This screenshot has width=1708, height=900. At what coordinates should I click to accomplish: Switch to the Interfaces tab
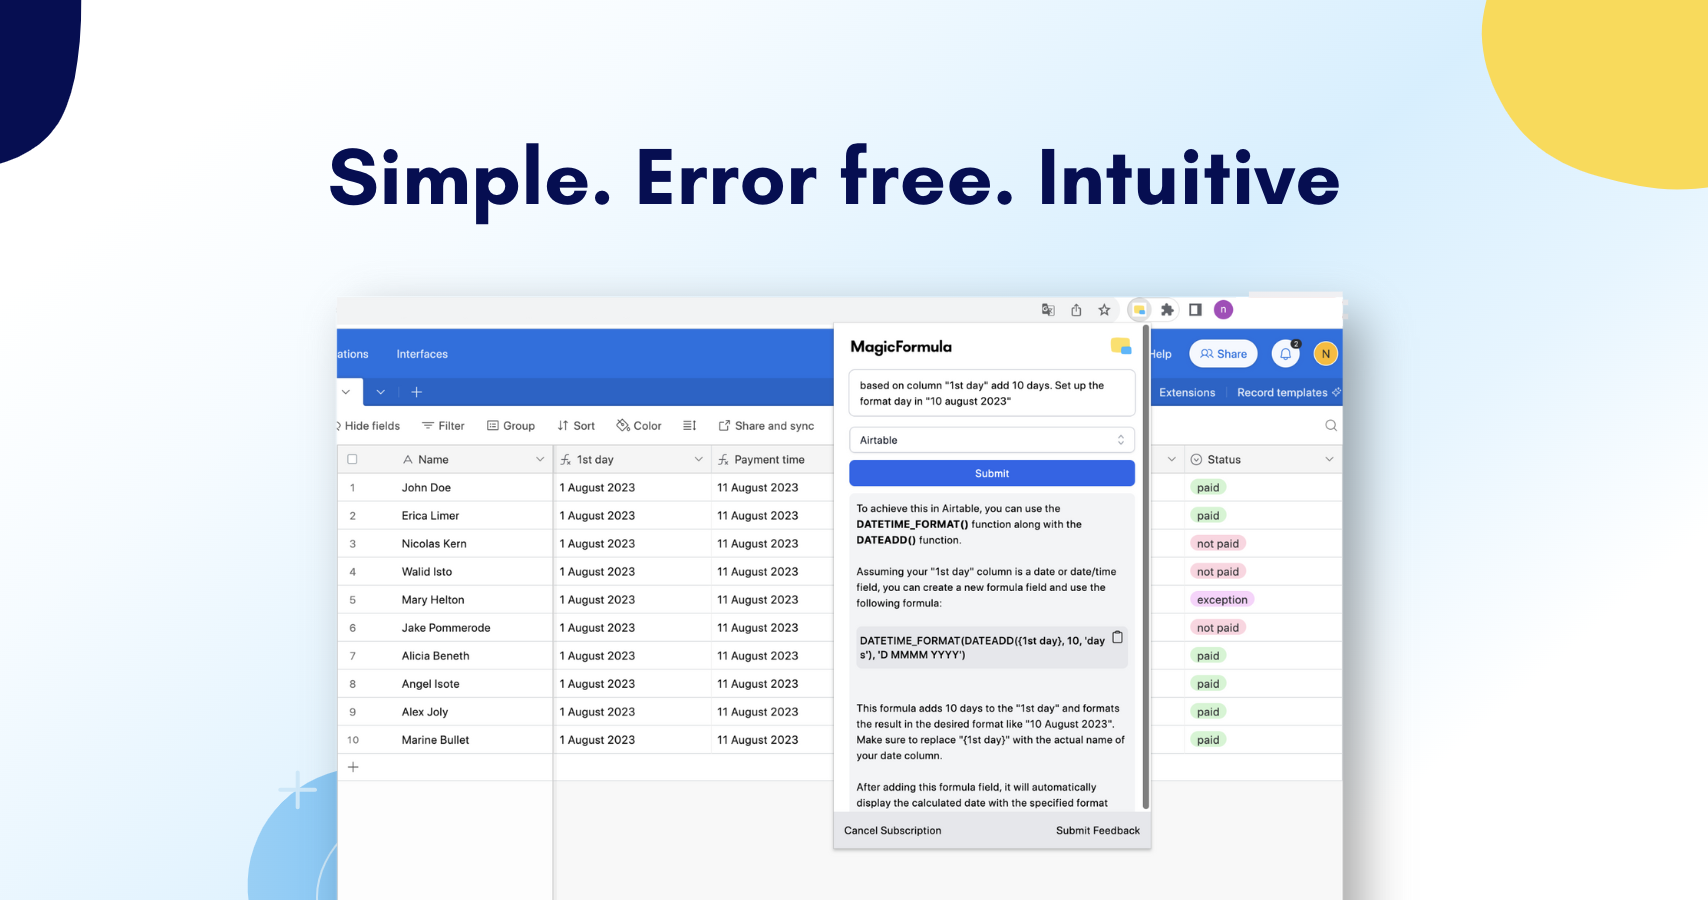(421, 353)
